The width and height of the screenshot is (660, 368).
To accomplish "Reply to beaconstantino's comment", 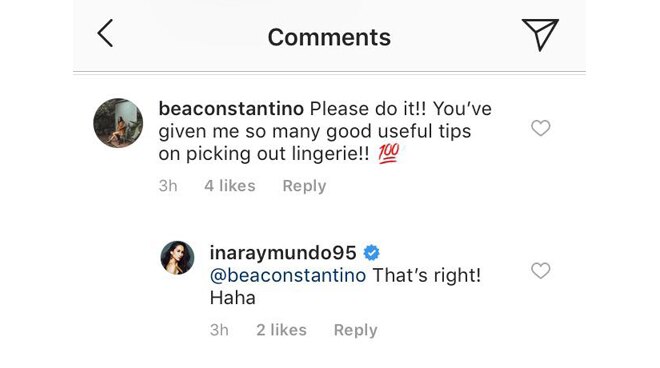I will point(304,186).
